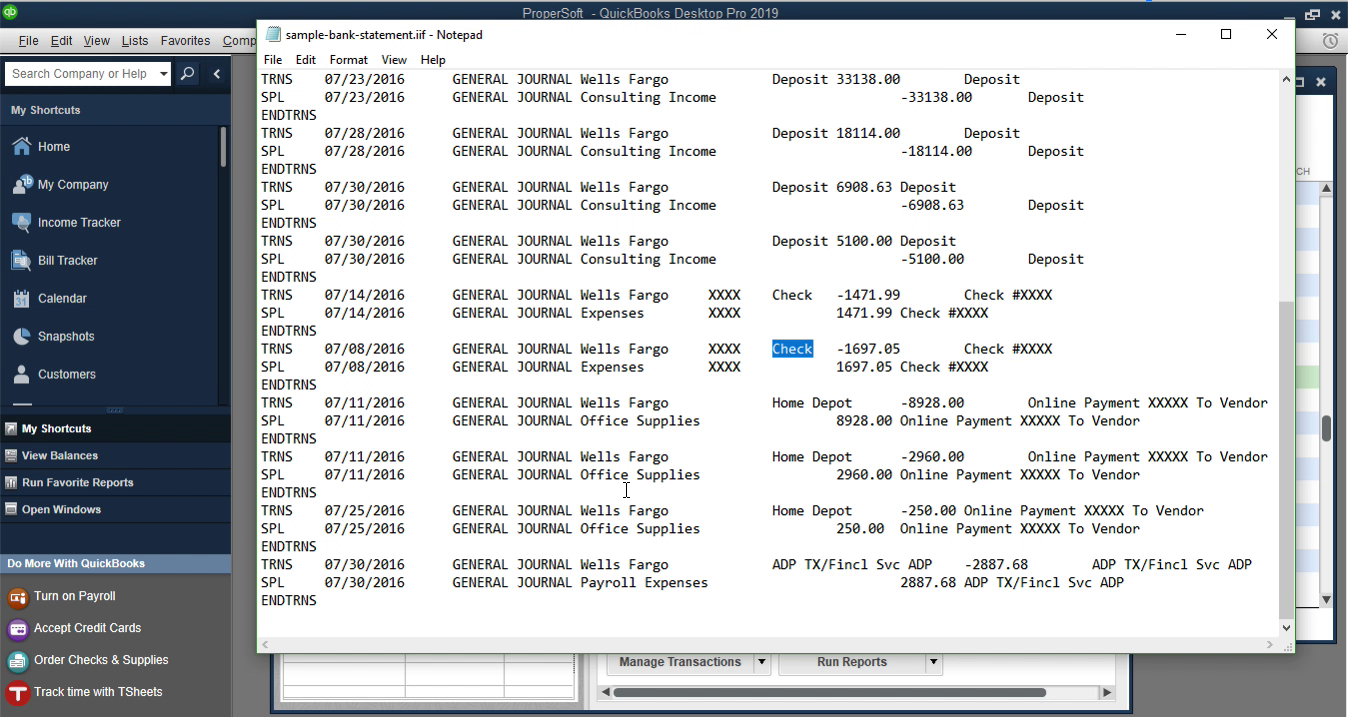Click Order Checks & Supplies link
This screenshot has width=1348, height=717.
click(101, 660)
